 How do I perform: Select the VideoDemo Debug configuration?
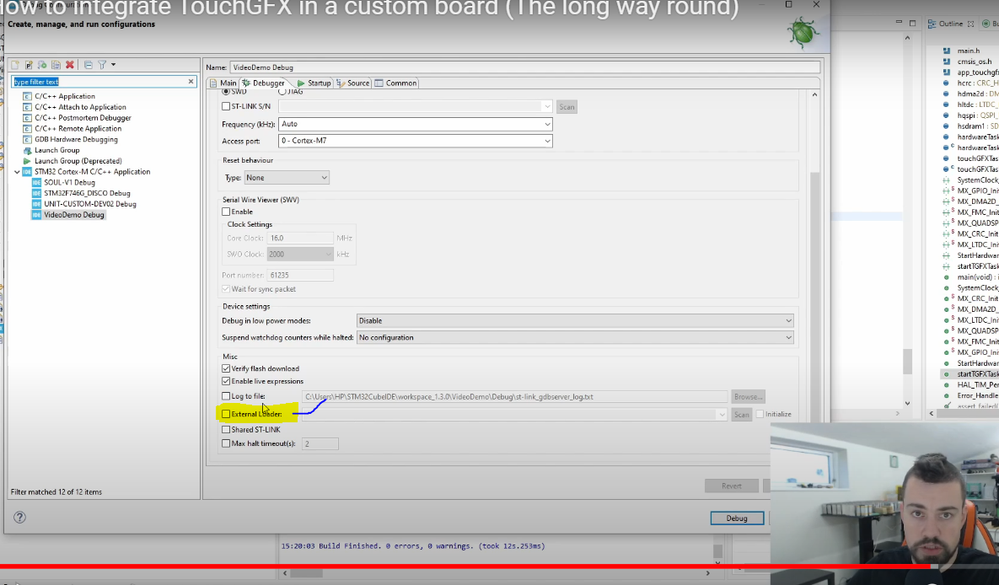(74, 215)
